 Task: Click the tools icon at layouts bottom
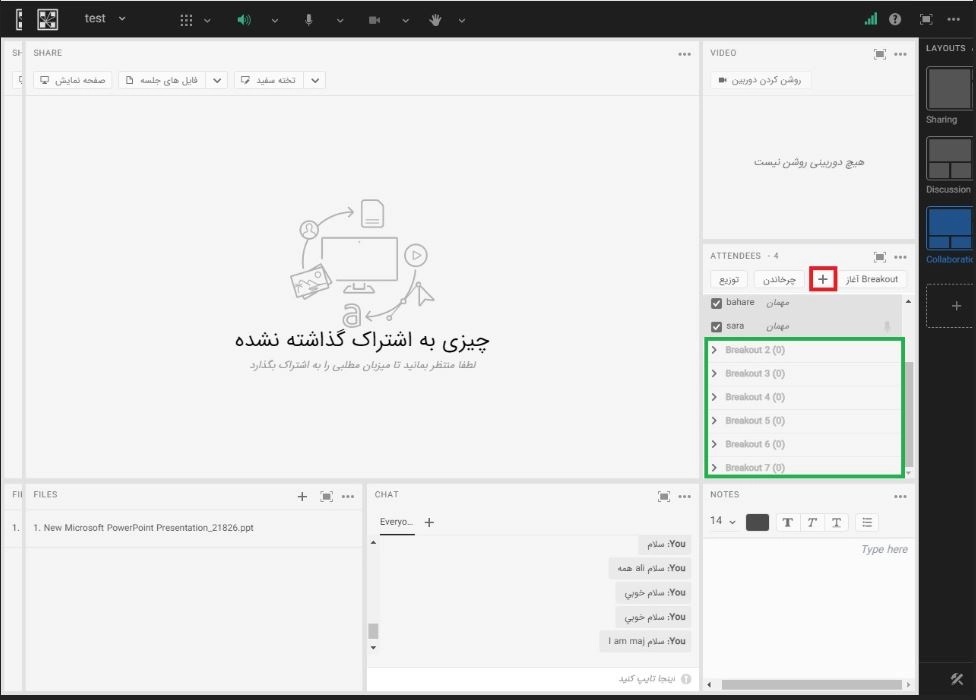point(957,679)
